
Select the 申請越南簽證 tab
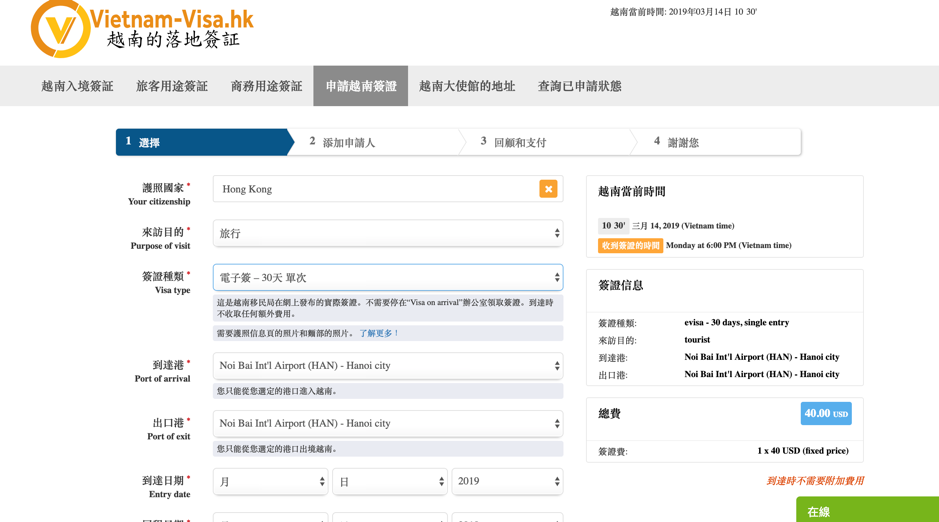361,86
